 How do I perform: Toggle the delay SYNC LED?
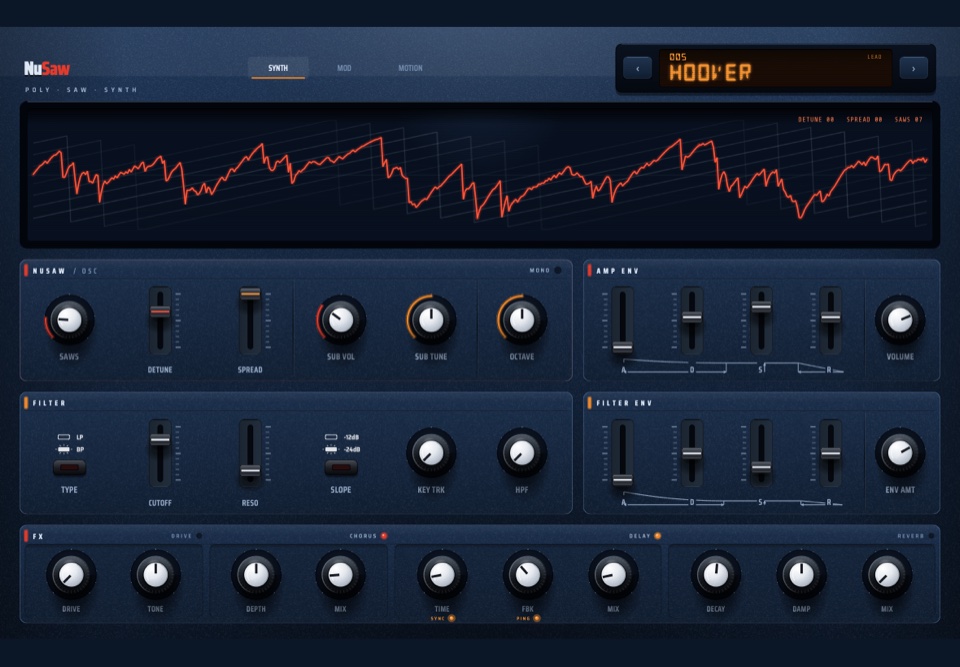pos(451,619)
